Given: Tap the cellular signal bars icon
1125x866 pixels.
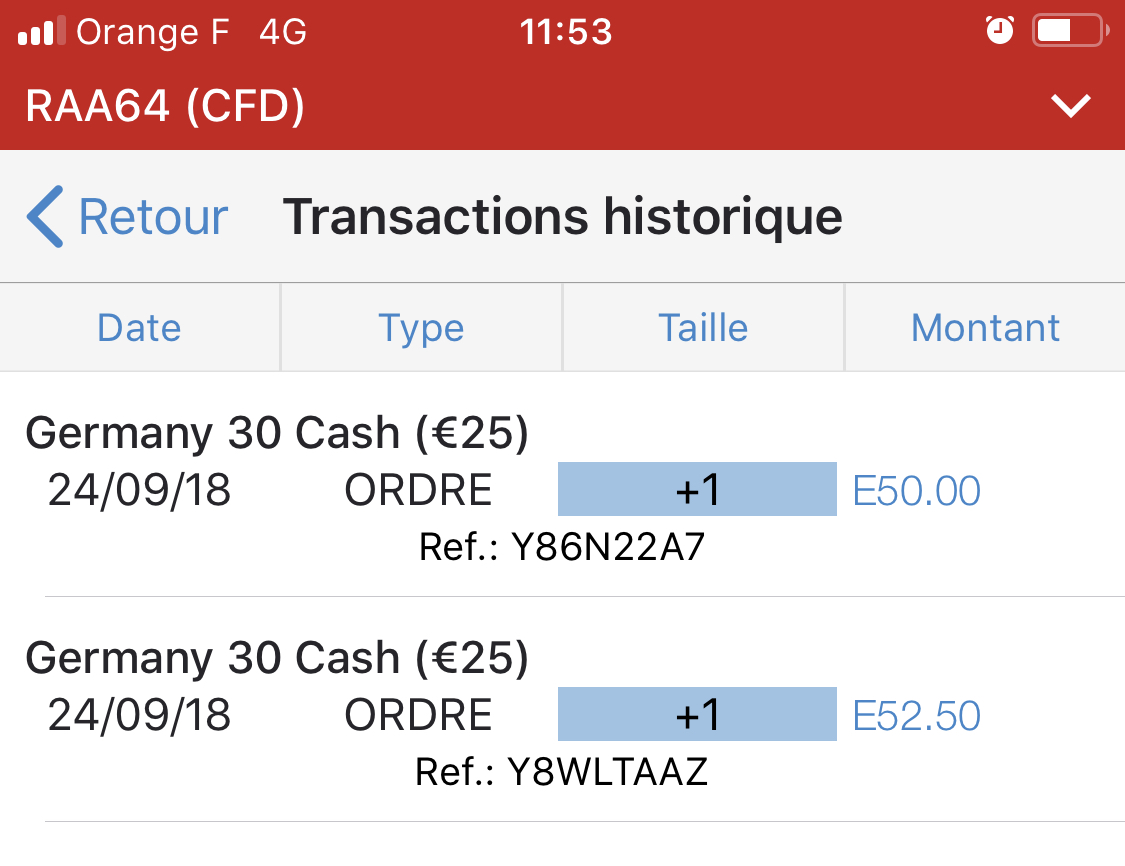Looking at the screenshot, I should tap(41, 32).
